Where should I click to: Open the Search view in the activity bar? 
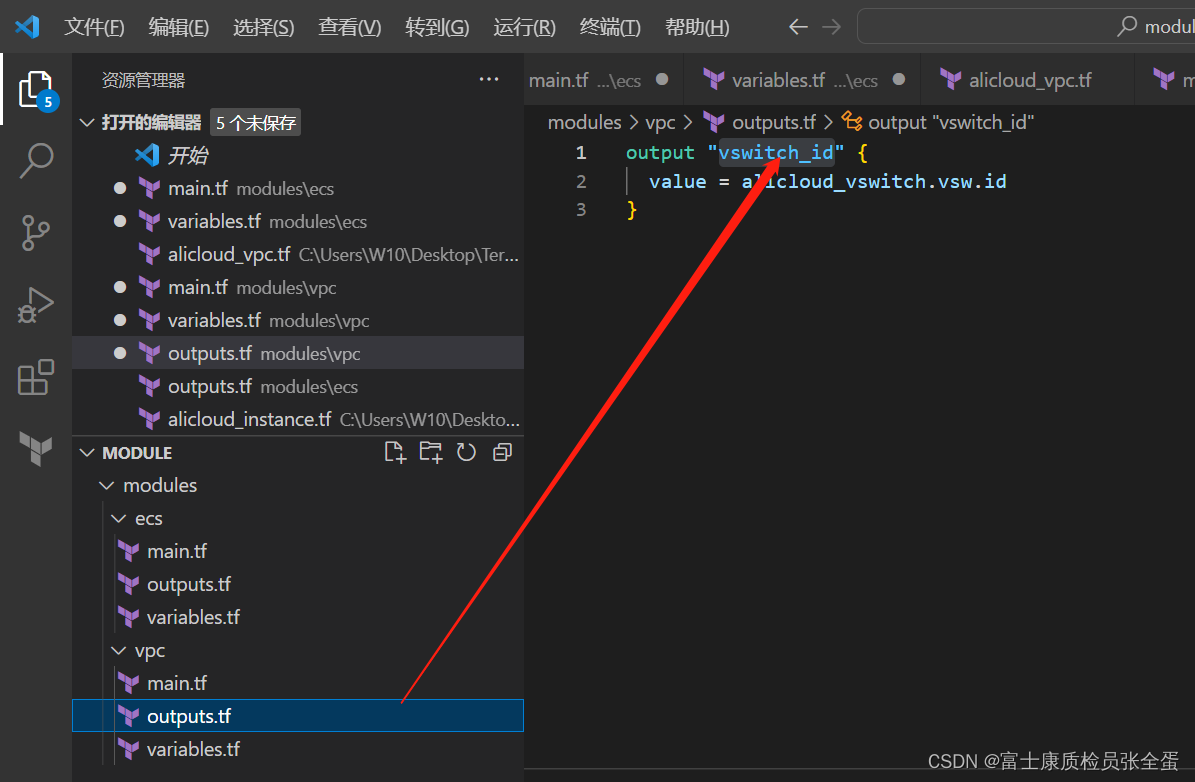[x=35, y=160]
